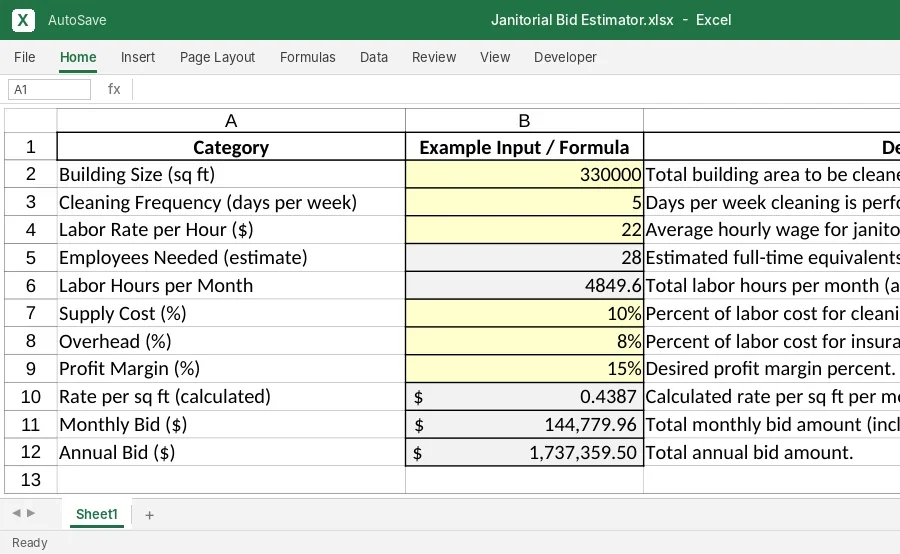This screenshot has width=900, height=554.
Task: Open the Page Layout tab
Action: pos(218,57)
